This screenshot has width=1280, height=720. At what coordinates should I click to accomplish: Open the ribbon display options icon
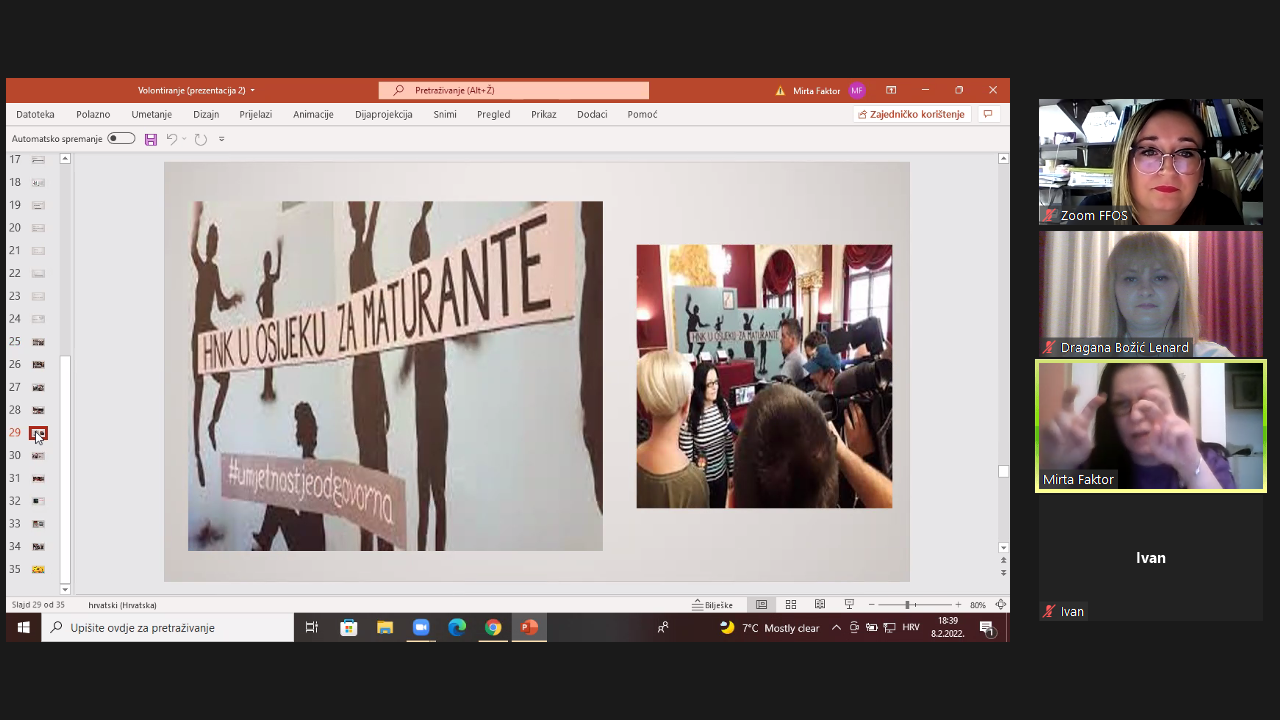tap(891, 90)
